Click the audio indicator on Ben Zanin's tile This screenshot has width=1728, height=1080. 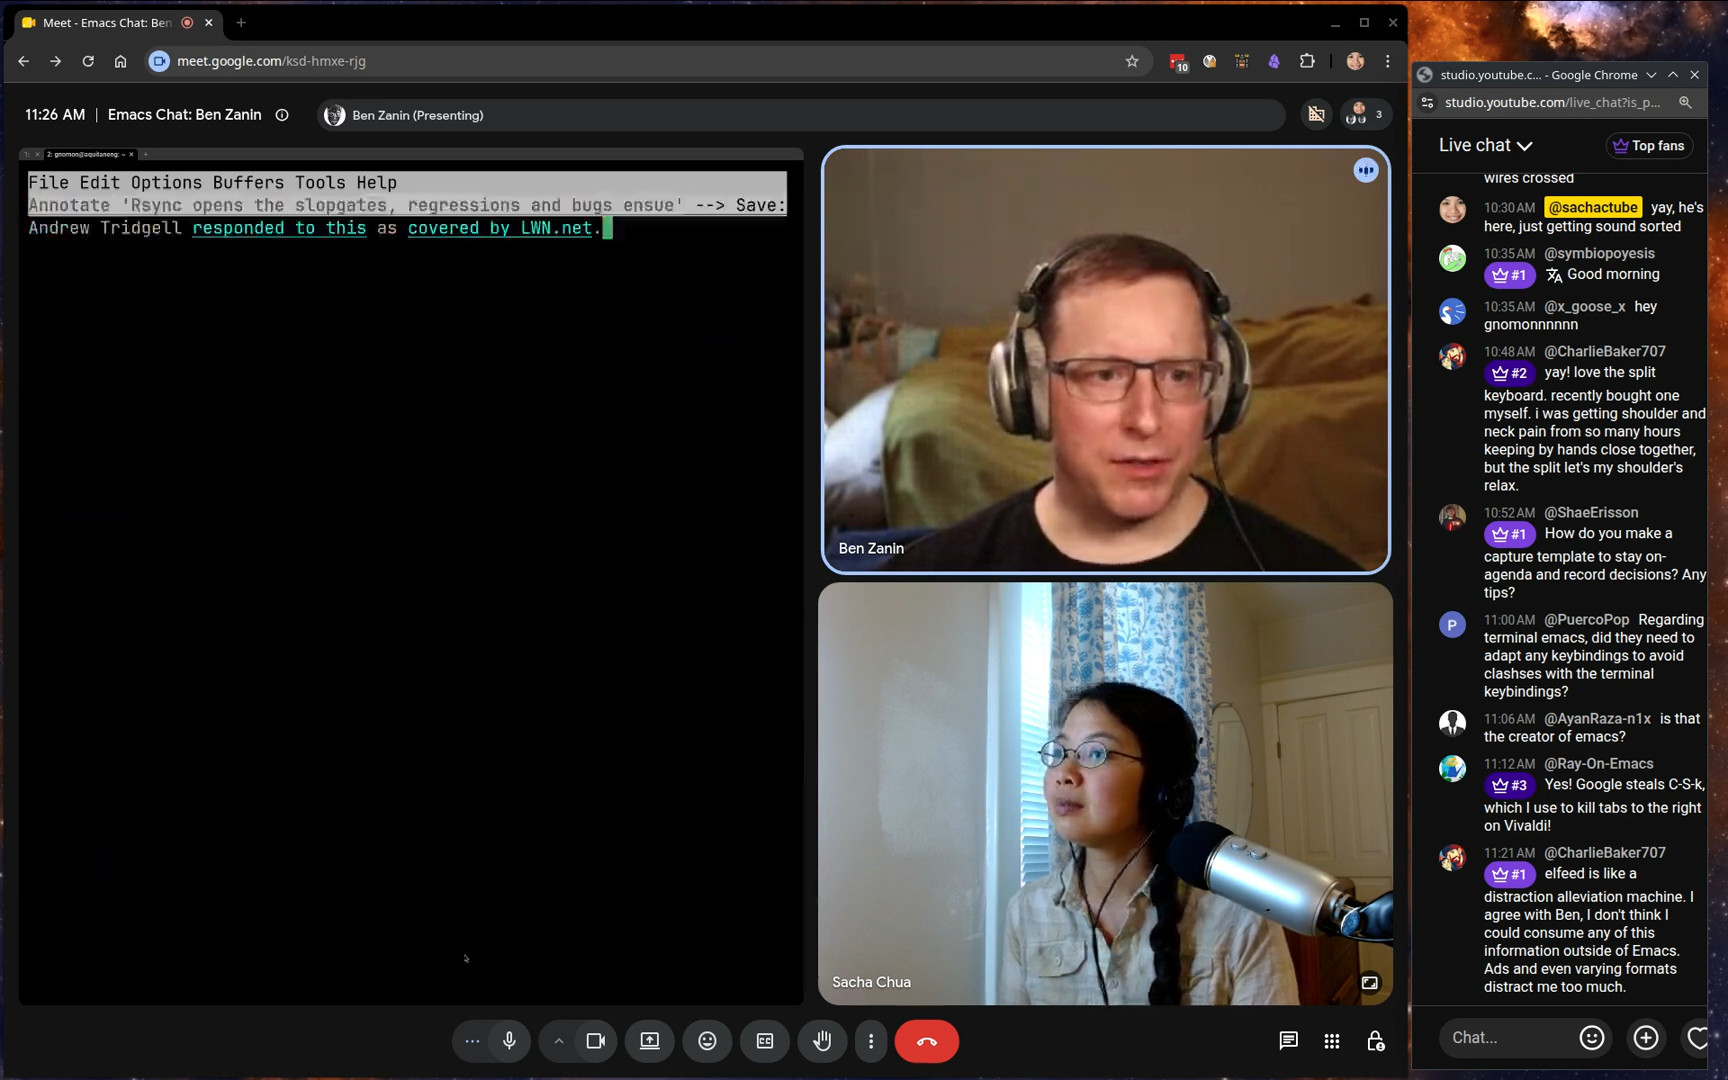coord(1366,171)
